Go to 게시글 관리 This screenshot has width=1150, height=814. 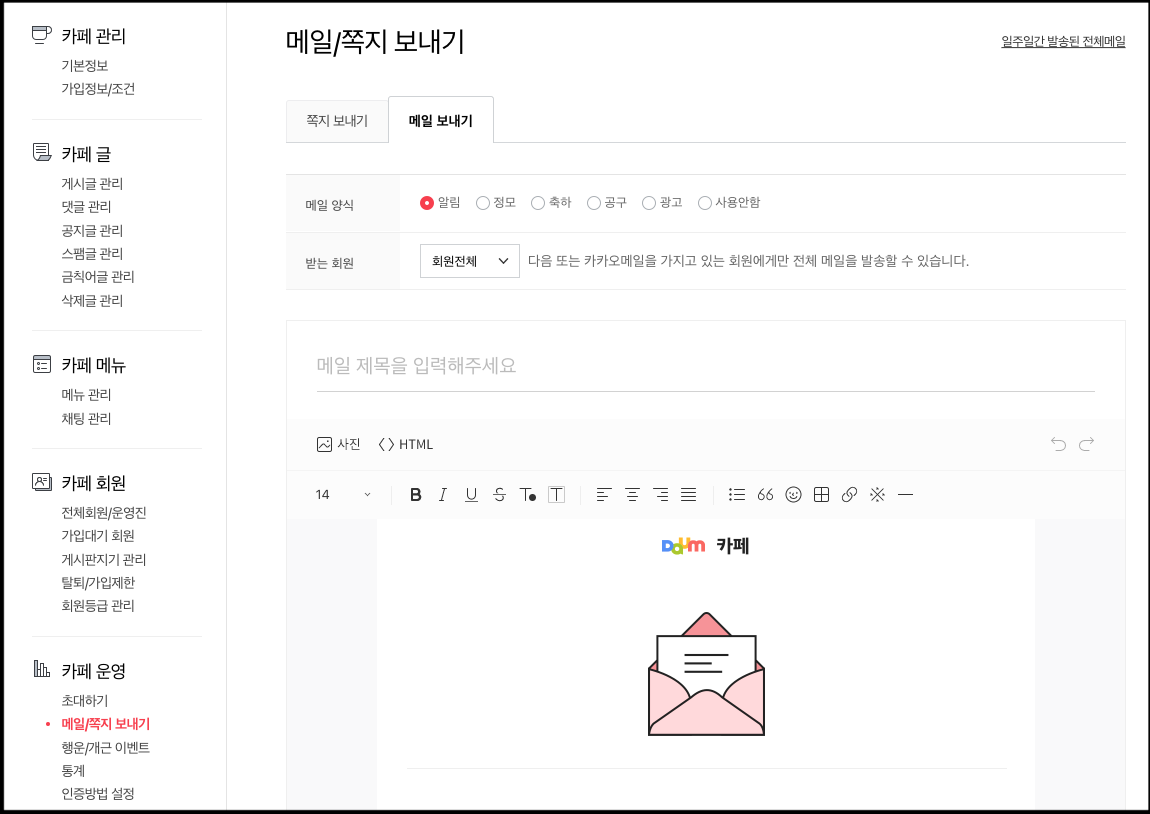coord(92,183)
